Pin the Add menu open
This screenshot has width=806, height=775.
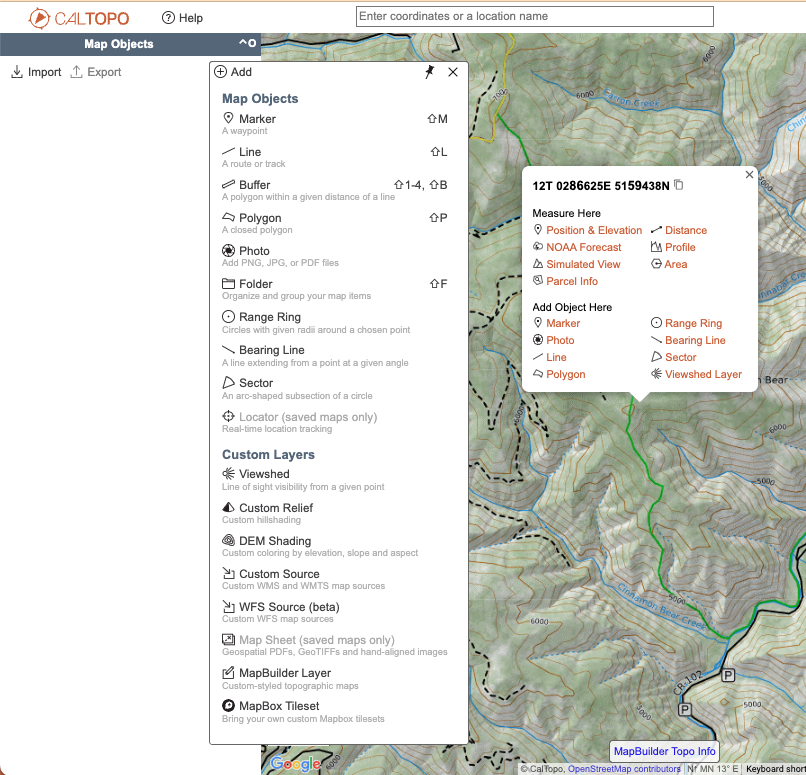click(x=430, y=72)
